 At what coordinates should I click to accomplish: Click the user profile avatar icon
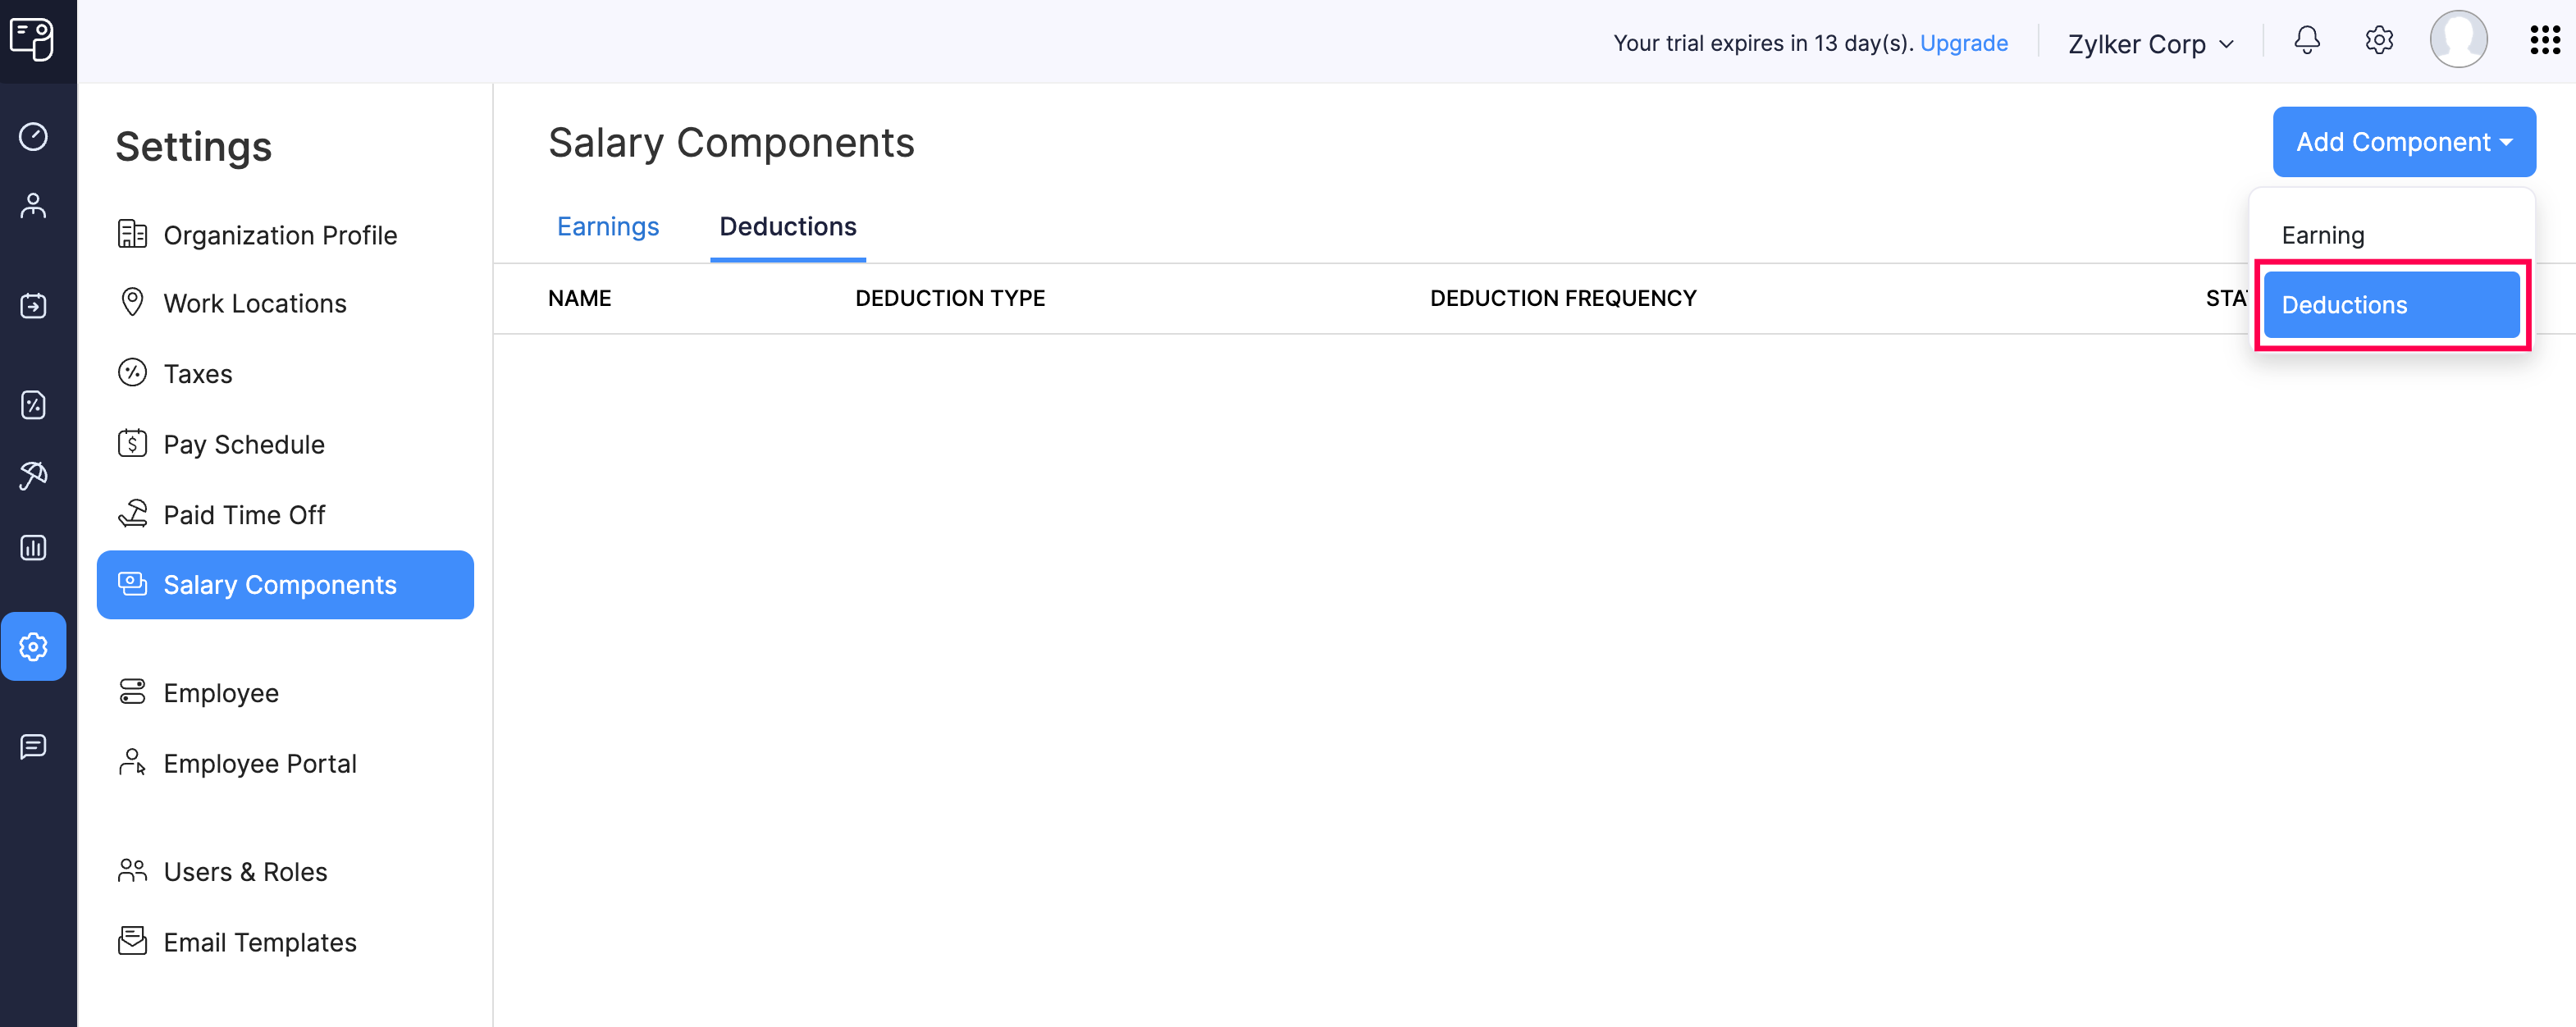(2460, 41)
